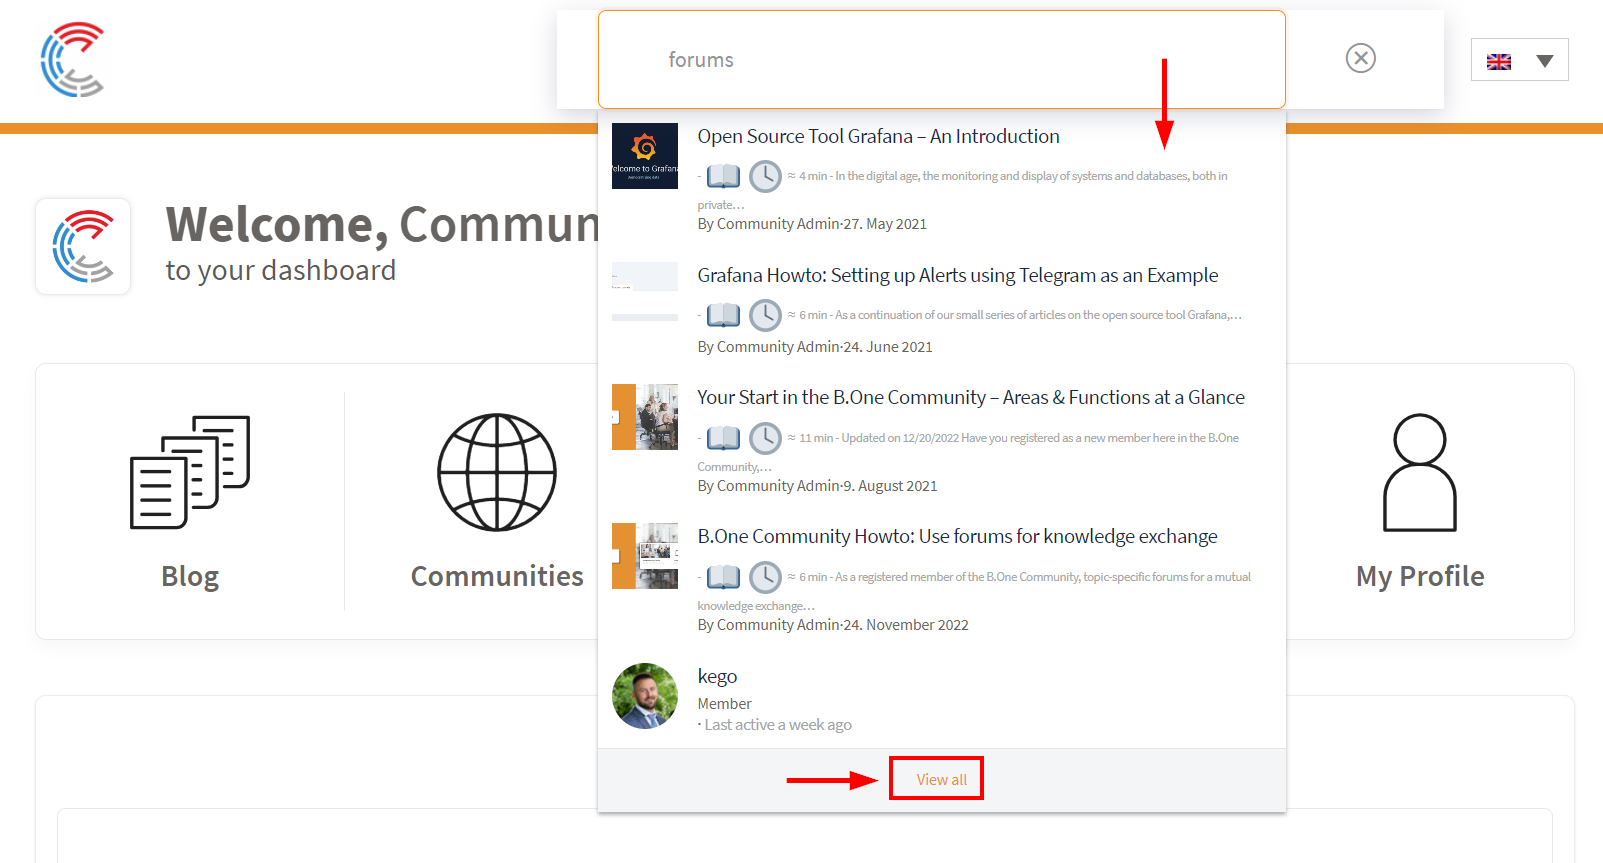
Task: Open the Communities globe icon
Action: (497, 472)
